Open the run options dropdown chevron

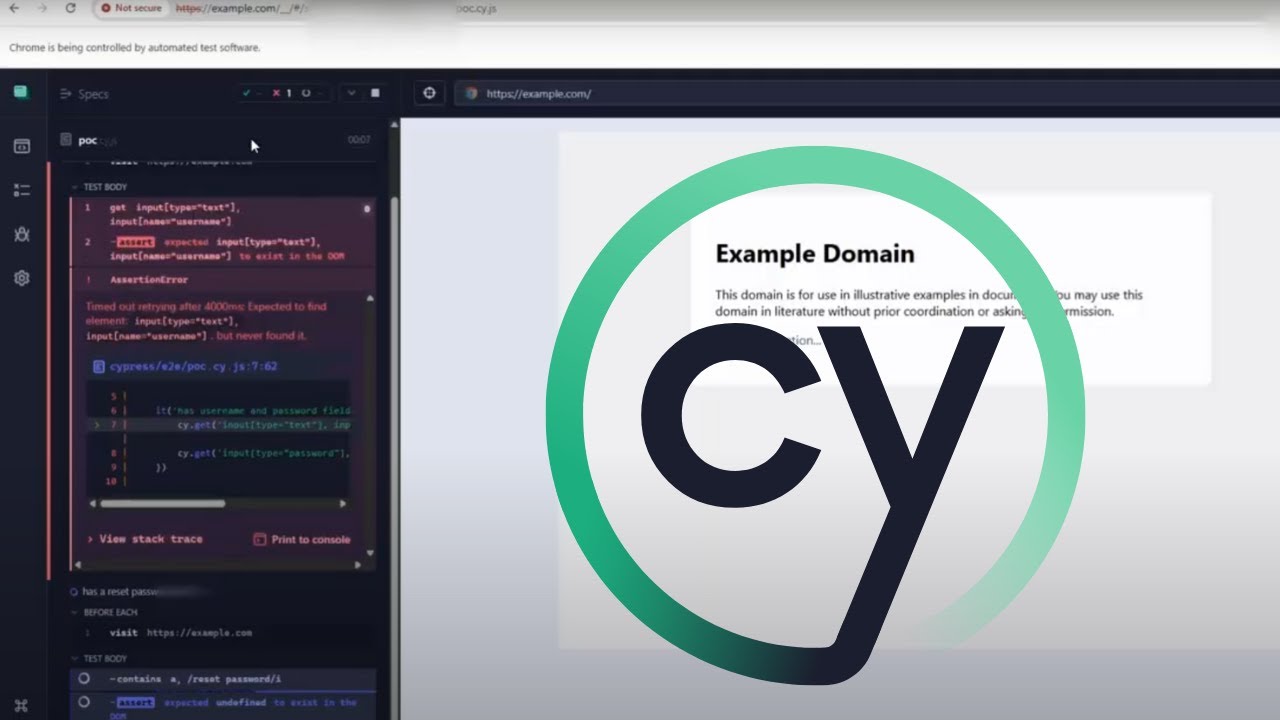[351, 93]
